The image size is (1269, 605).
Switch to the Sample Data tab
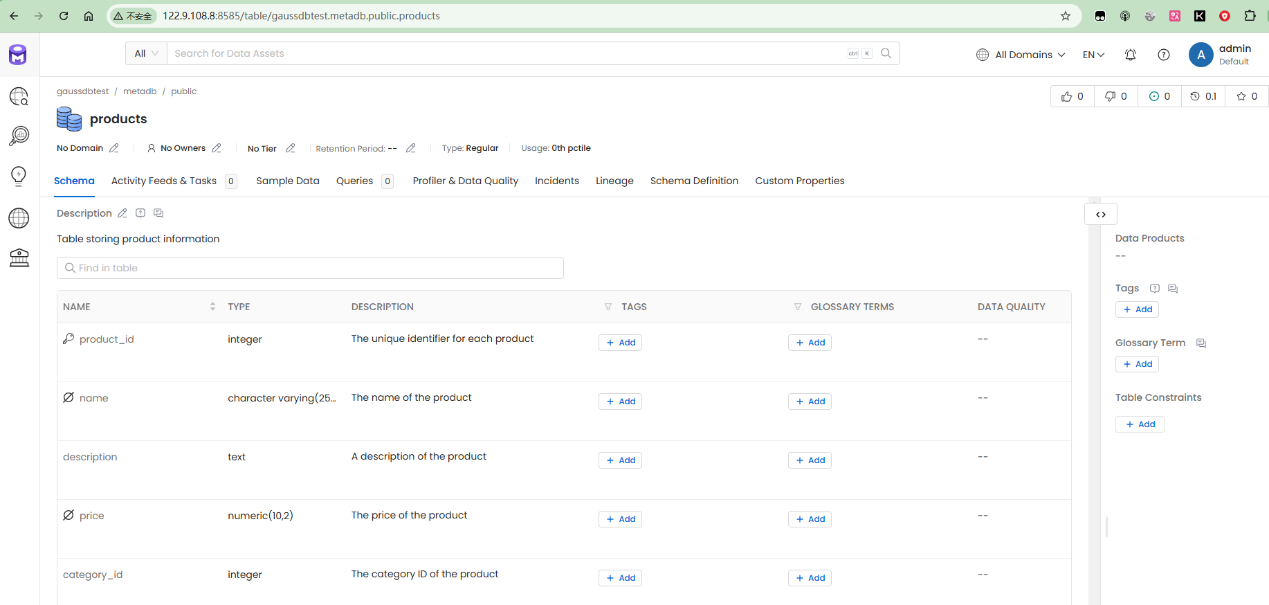coord(288,181)
